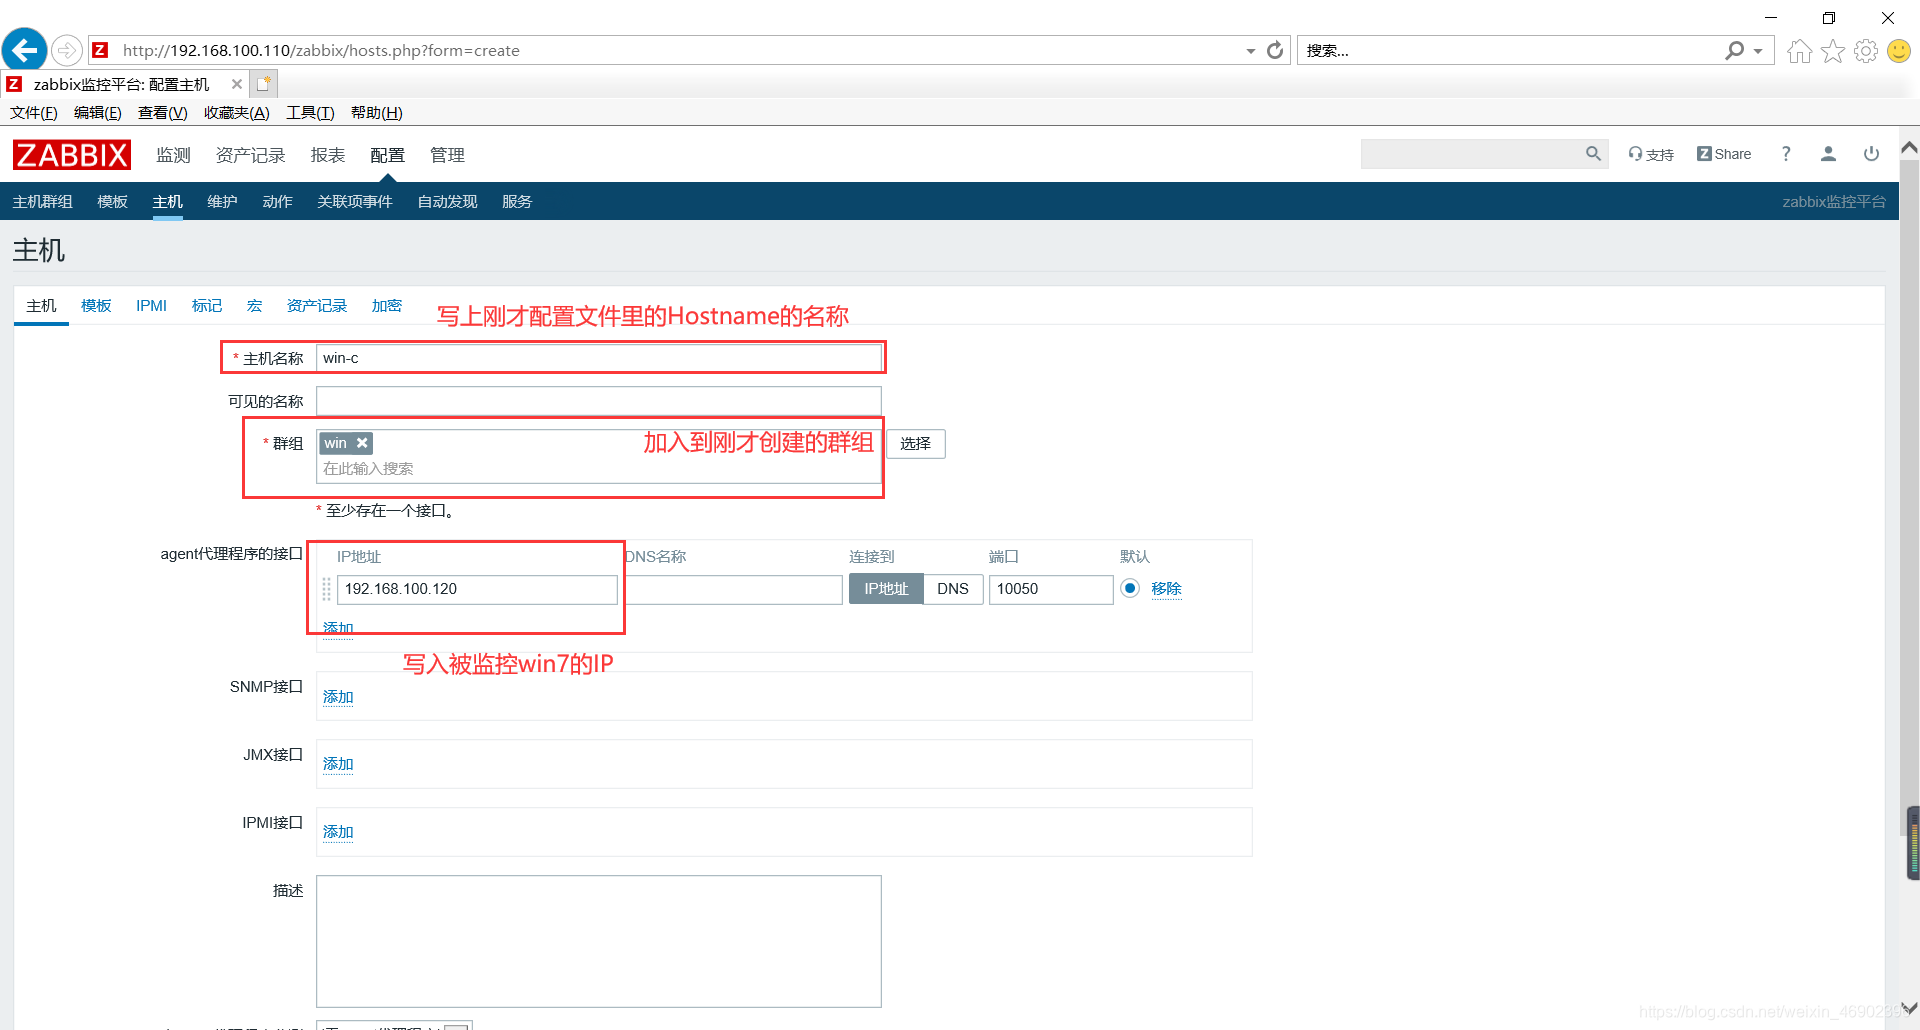Add an IPMI接口 via 添加

tap(338, 832)
